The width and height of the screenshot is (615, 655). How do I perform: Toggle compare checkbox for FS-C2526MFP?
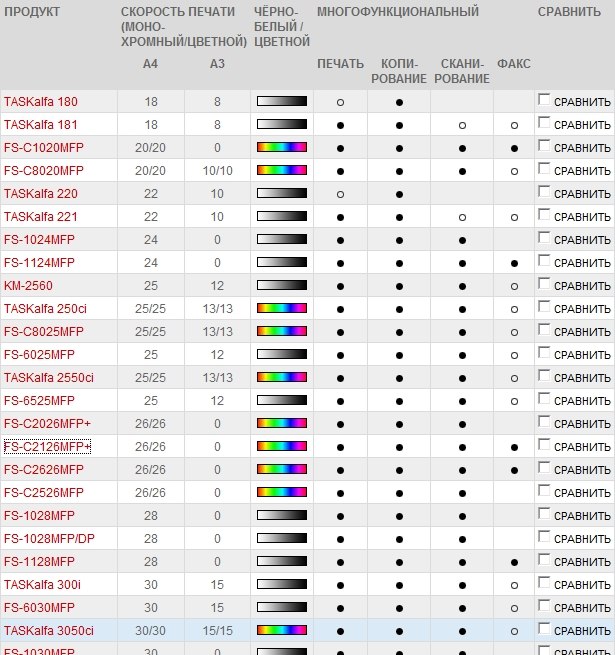point(544,490)
